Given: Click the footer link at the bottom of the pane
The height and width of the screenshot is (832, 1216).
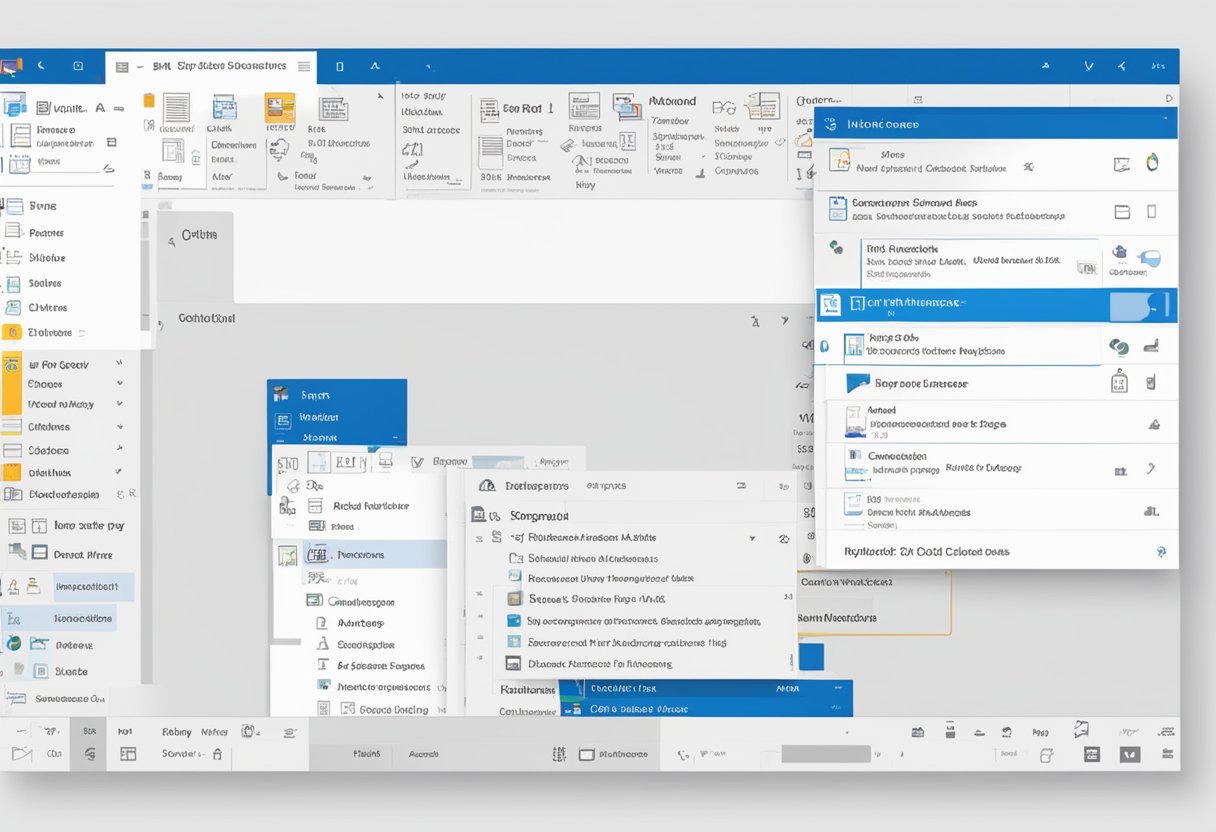Looking at the screenshot, I should pos(927,552).
